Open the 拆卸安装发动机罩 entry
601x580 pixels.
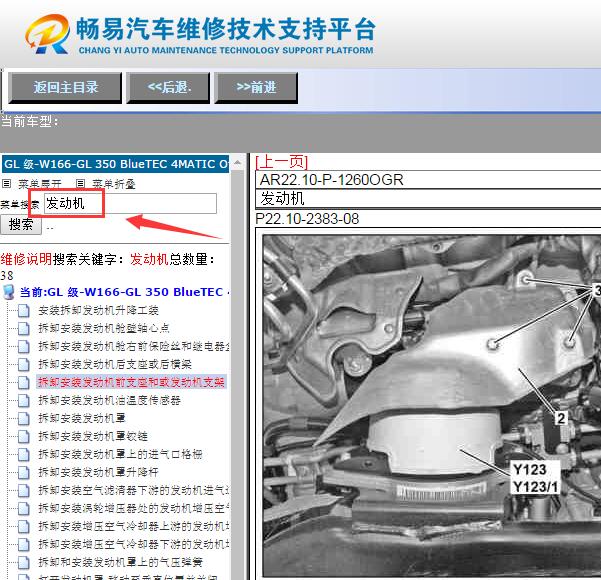pyautogui.click(x=82, y=418)
